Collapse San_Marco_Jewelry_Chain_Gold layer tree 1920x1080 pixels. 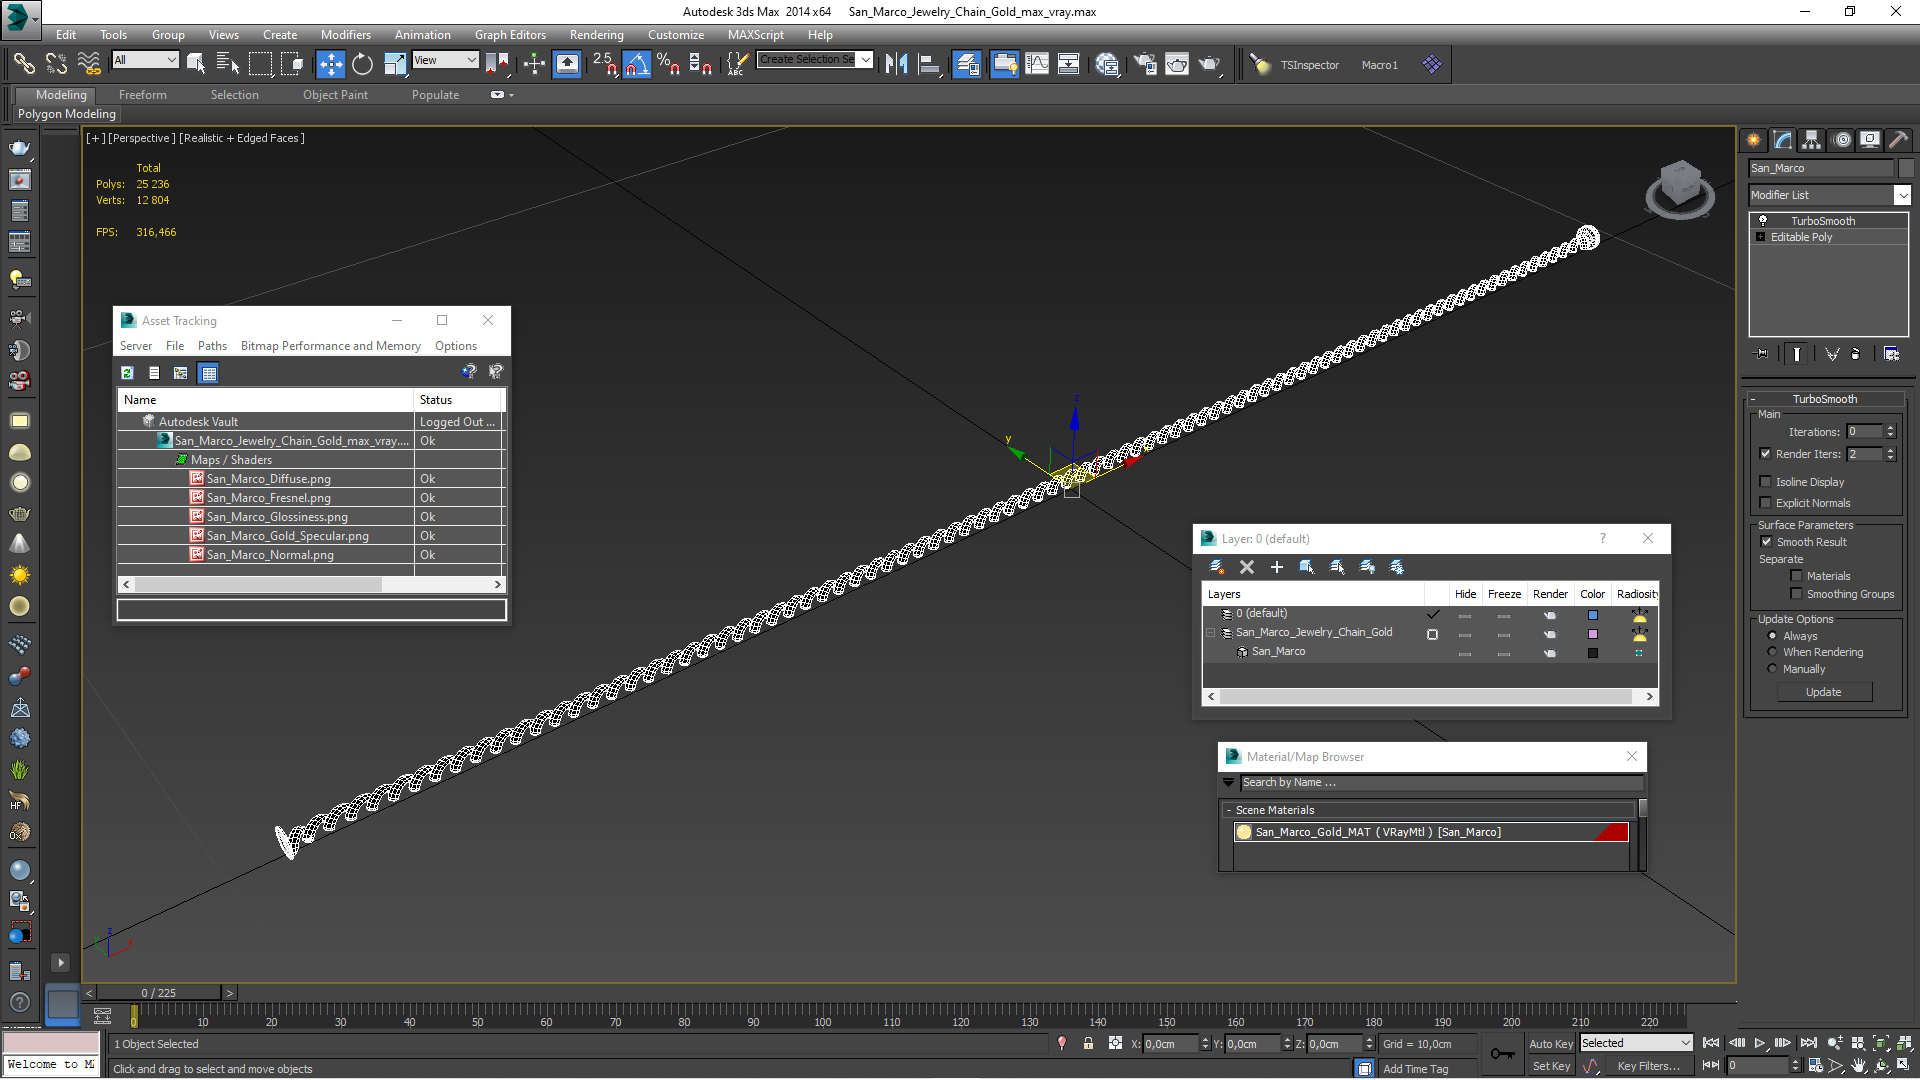[1211, 633]
